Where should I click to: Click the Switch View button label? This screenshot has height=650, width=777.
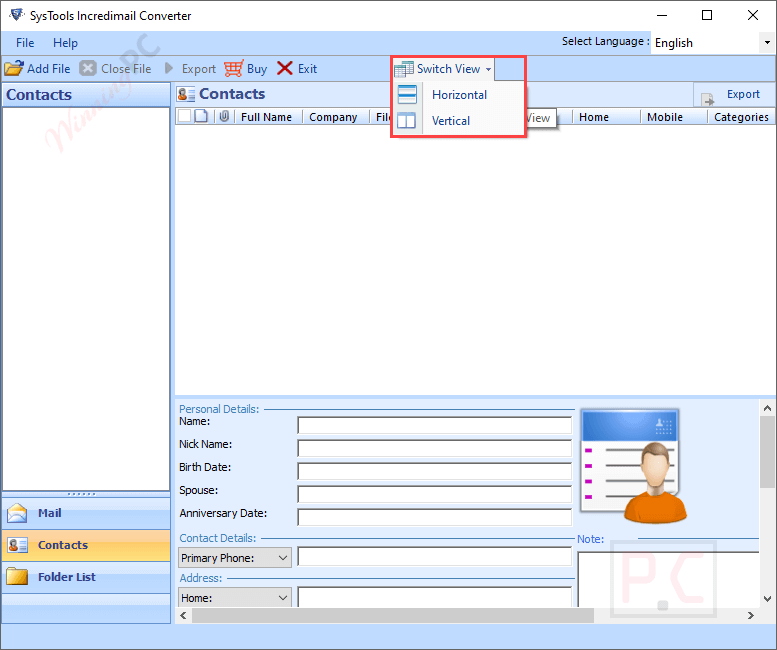point(448,69)
